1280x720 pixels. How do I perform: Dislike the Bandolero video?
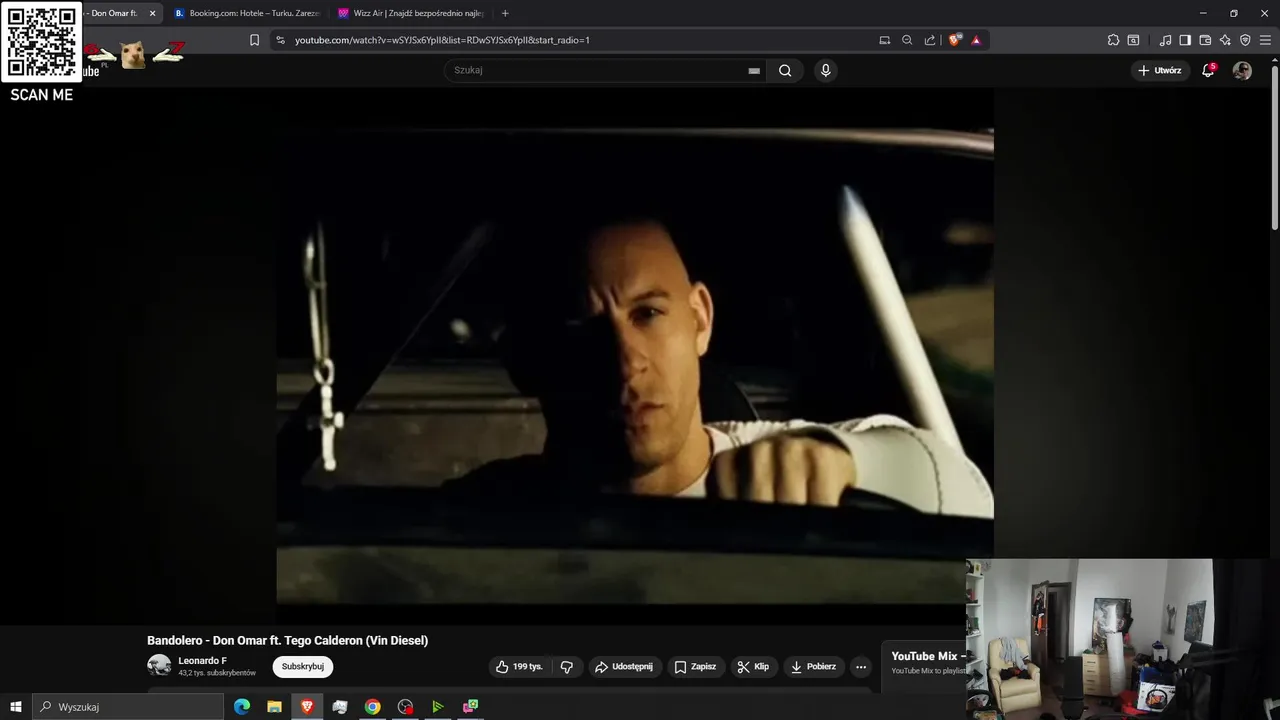[567, 667]
